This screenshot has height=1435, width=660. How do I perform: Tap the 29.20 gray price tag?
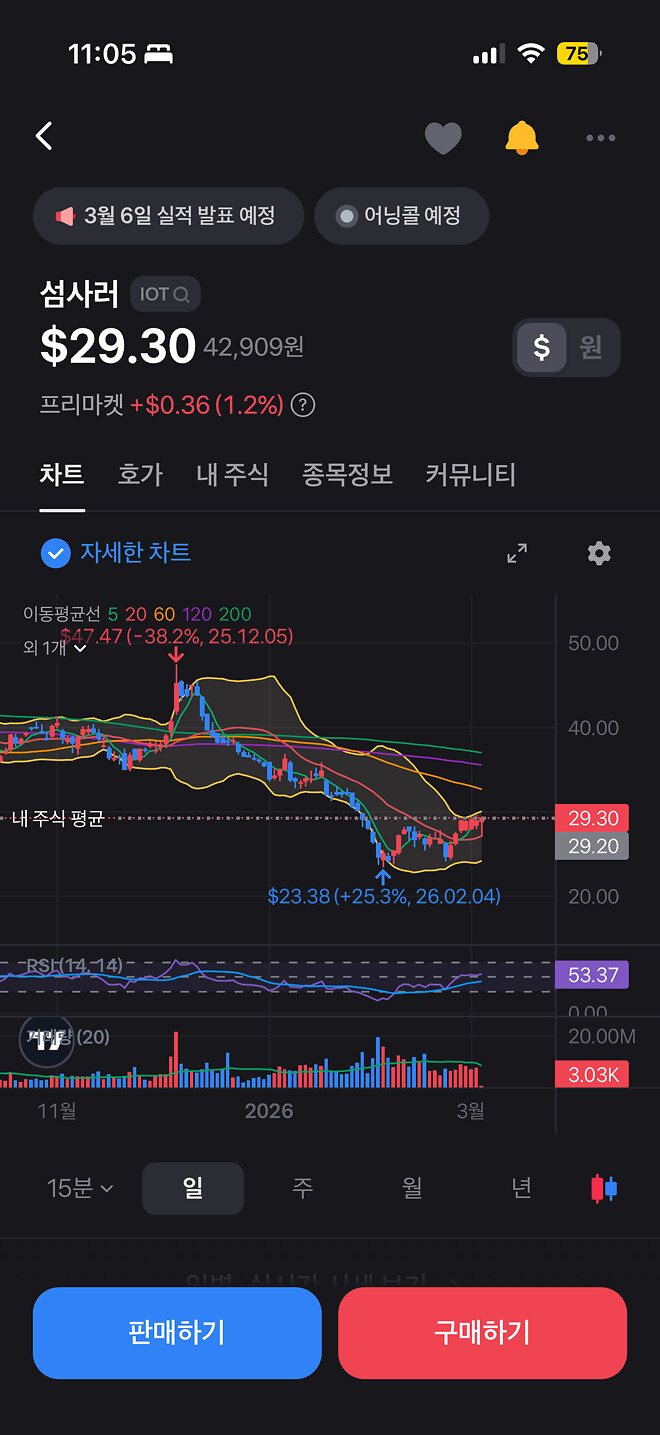592,846
